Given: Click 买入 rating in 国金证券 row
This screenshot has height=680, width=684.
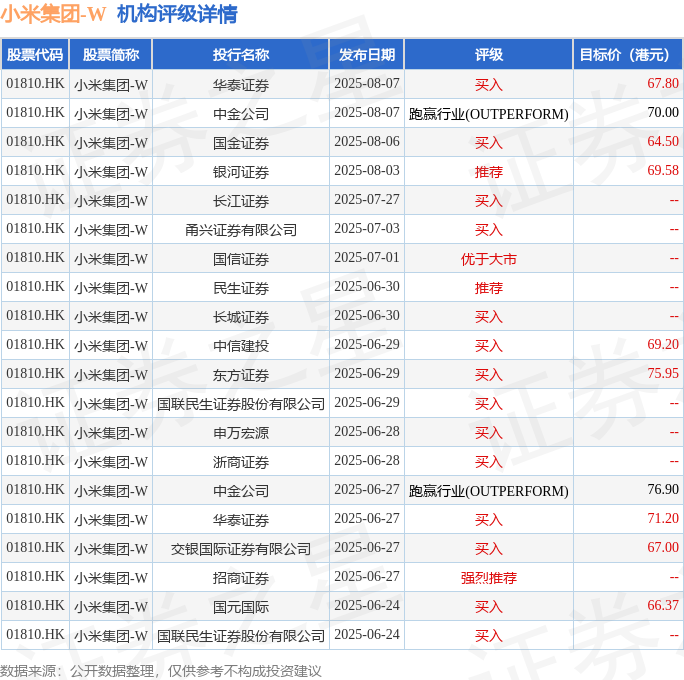Looking at the screenshot, I should tap(489, 143).
